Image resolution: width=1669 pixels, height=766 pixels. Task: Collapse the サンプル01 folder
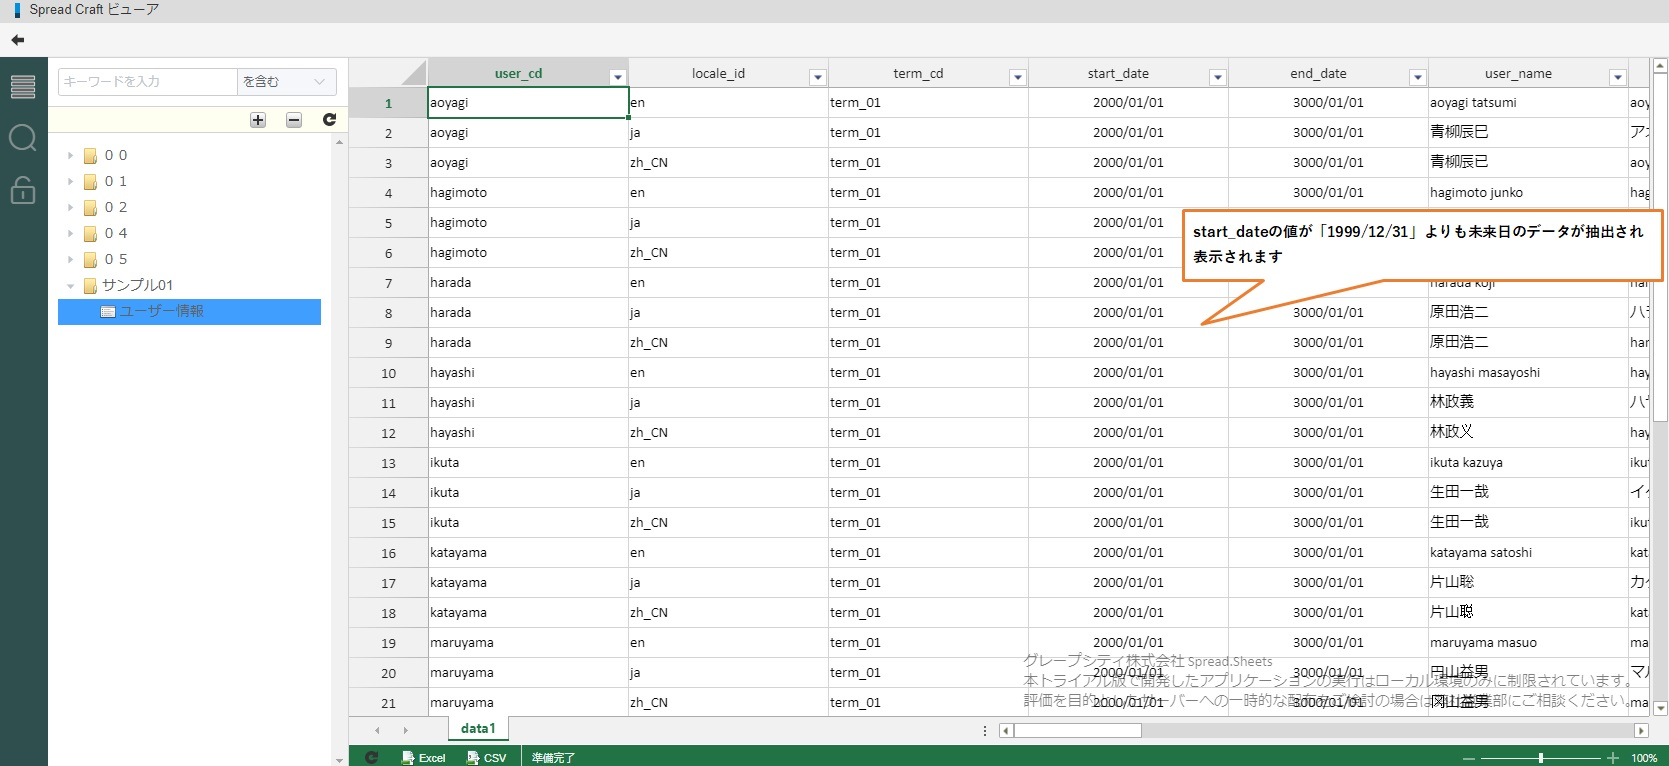70,286
